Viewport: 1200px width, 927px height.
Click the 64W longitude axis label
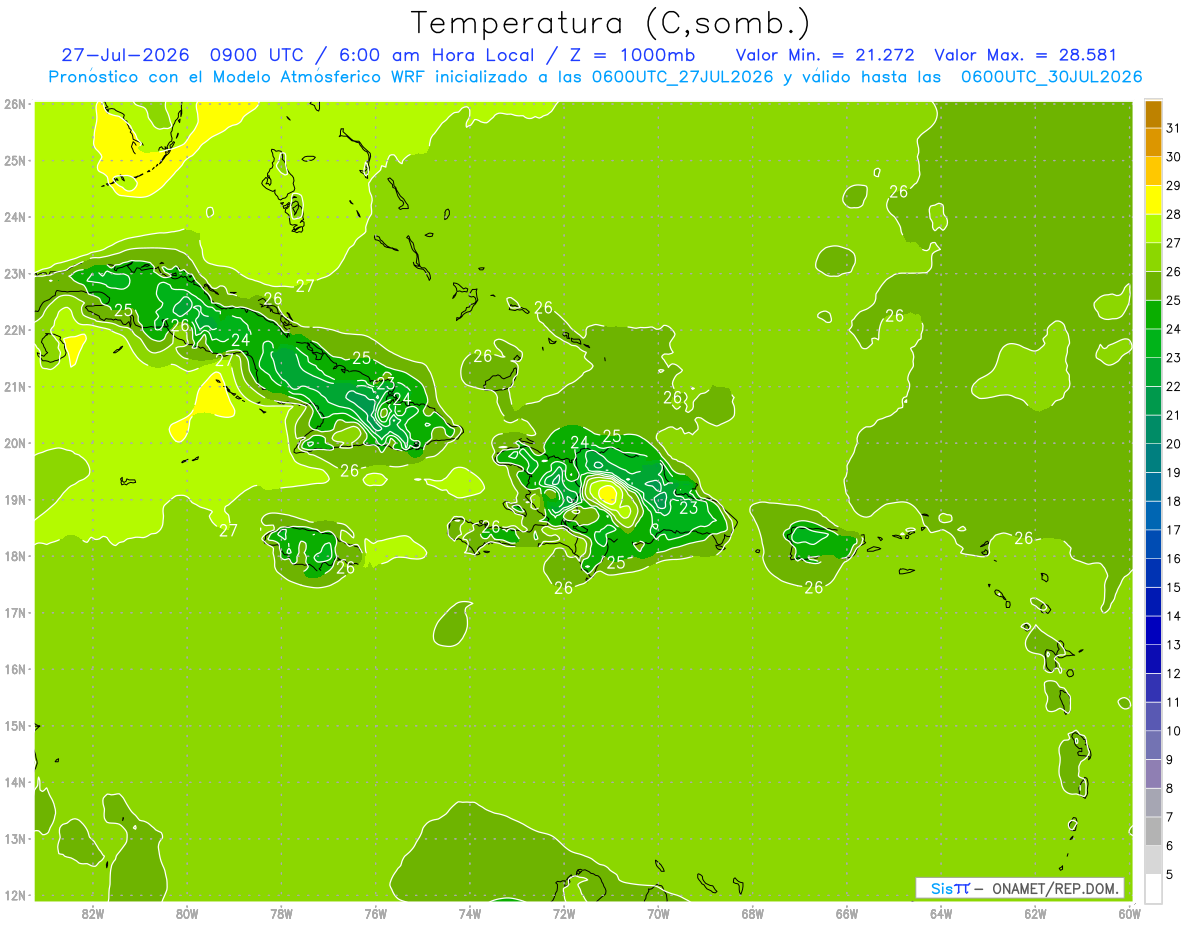[941, 913]
